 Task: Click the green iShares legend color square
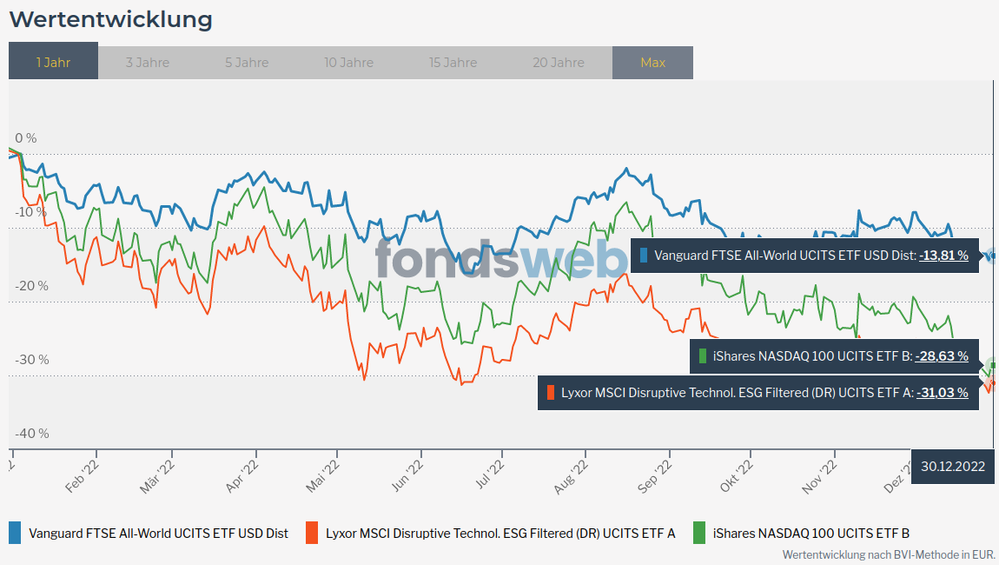pyautogui.click(x=697, y=533)
